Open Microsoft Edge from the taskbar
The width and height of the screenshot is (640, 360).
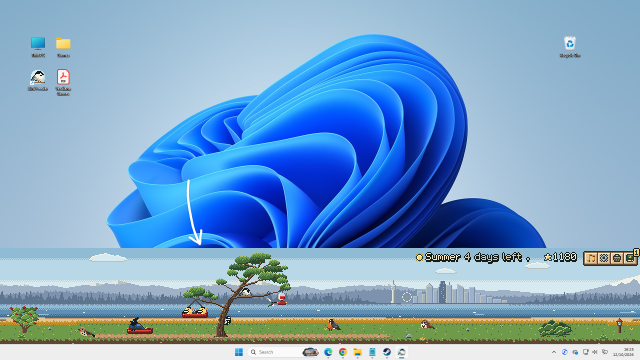[x=328, y=352]
